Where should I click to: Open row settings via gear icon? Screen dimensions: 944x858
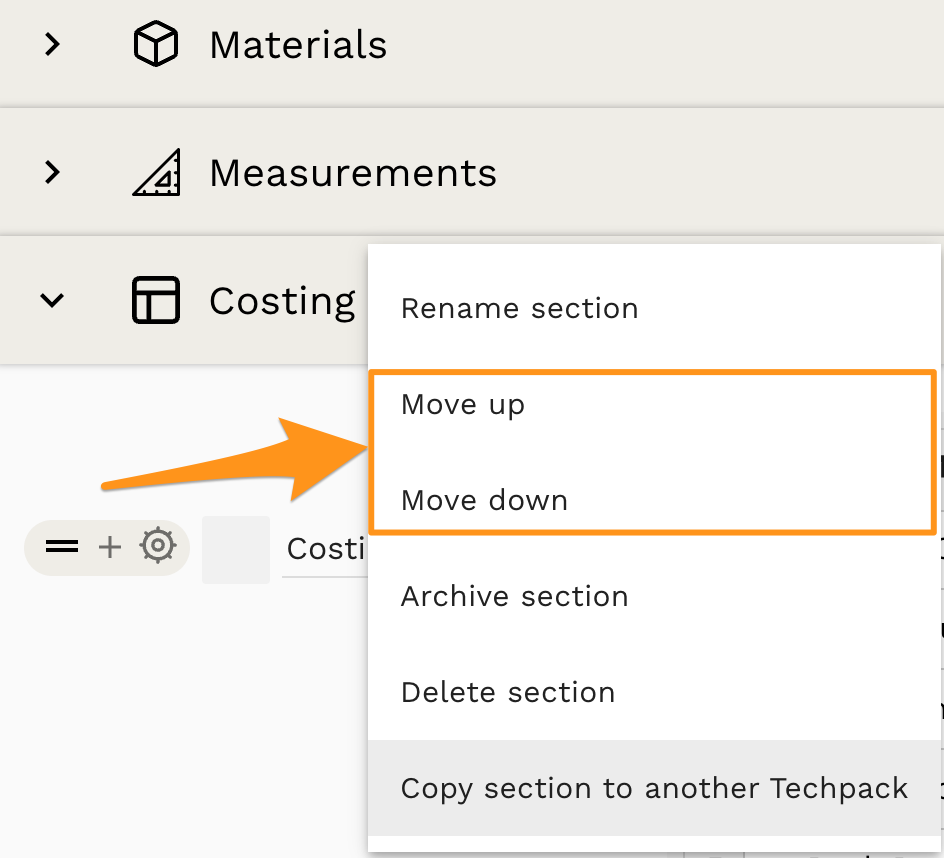158,547
